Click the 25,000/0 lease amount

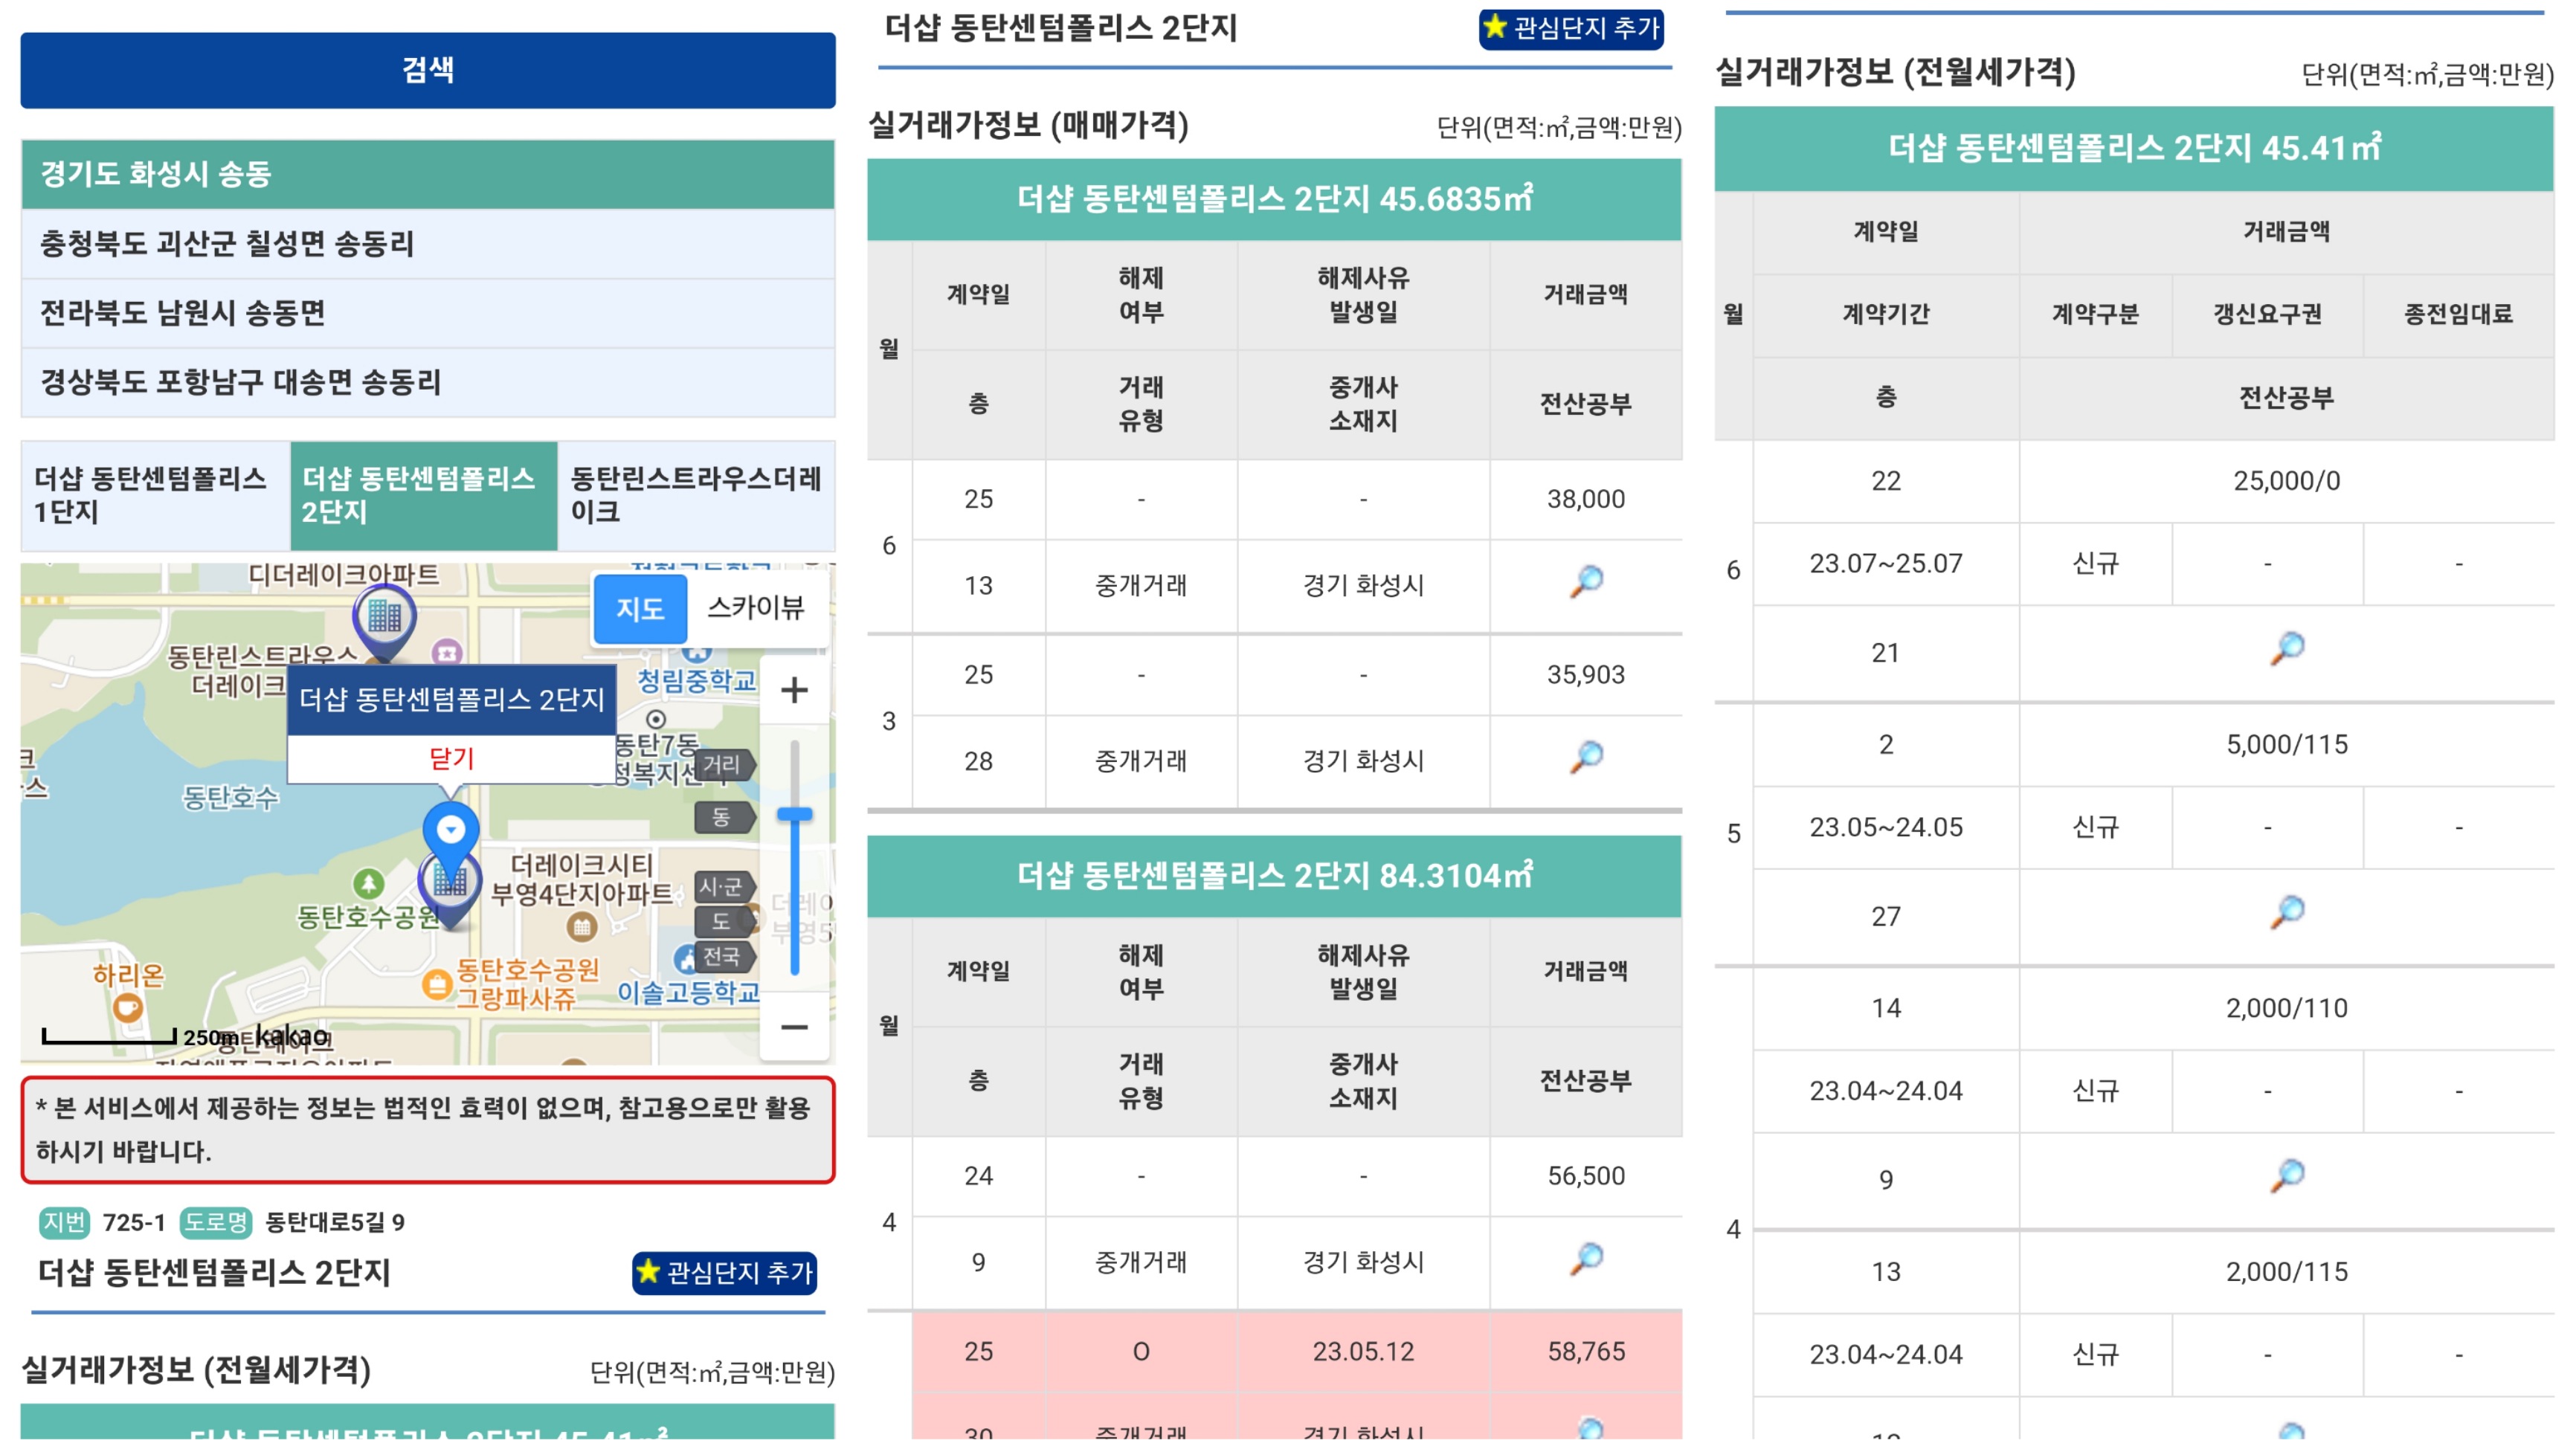tap(2287, 481)
